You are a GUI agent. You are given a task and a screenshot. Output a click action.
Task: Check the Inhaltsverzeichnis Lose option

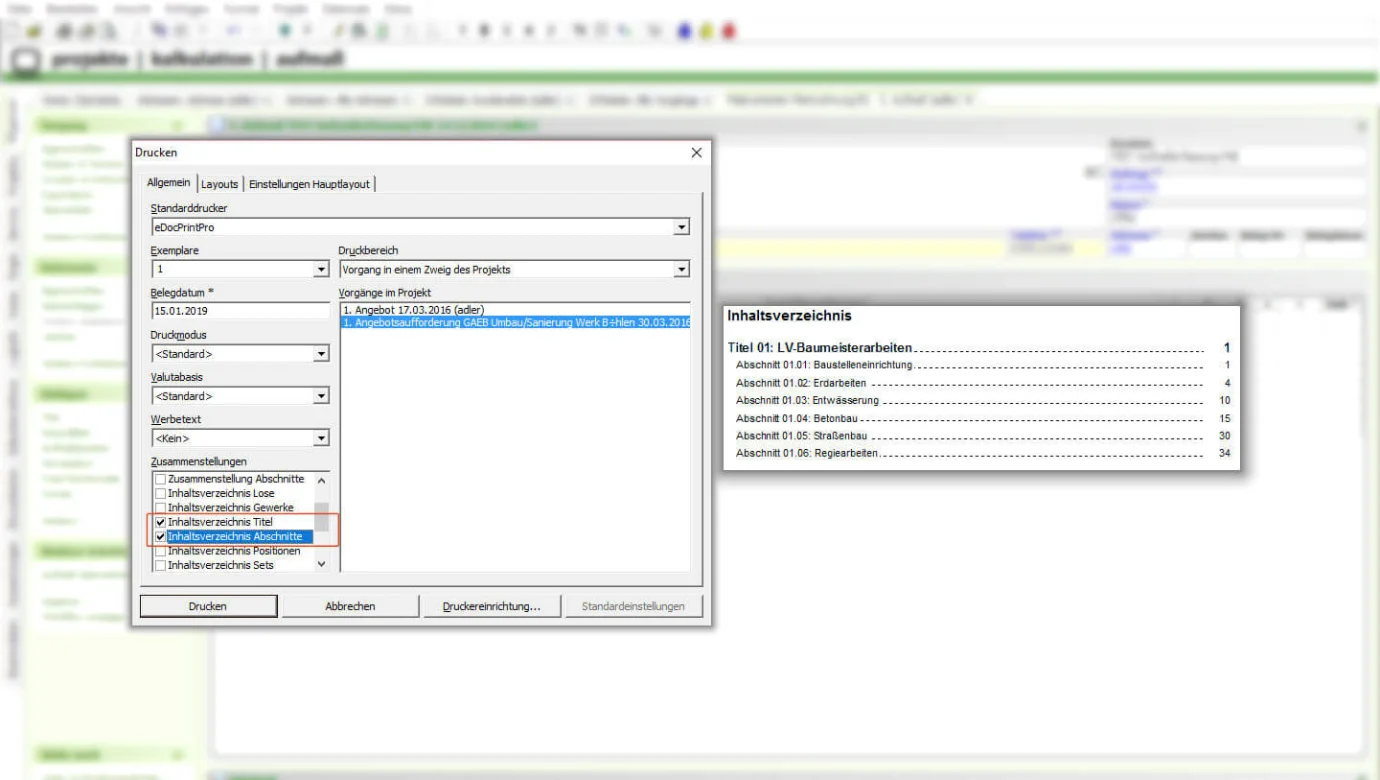coord(161,494)
